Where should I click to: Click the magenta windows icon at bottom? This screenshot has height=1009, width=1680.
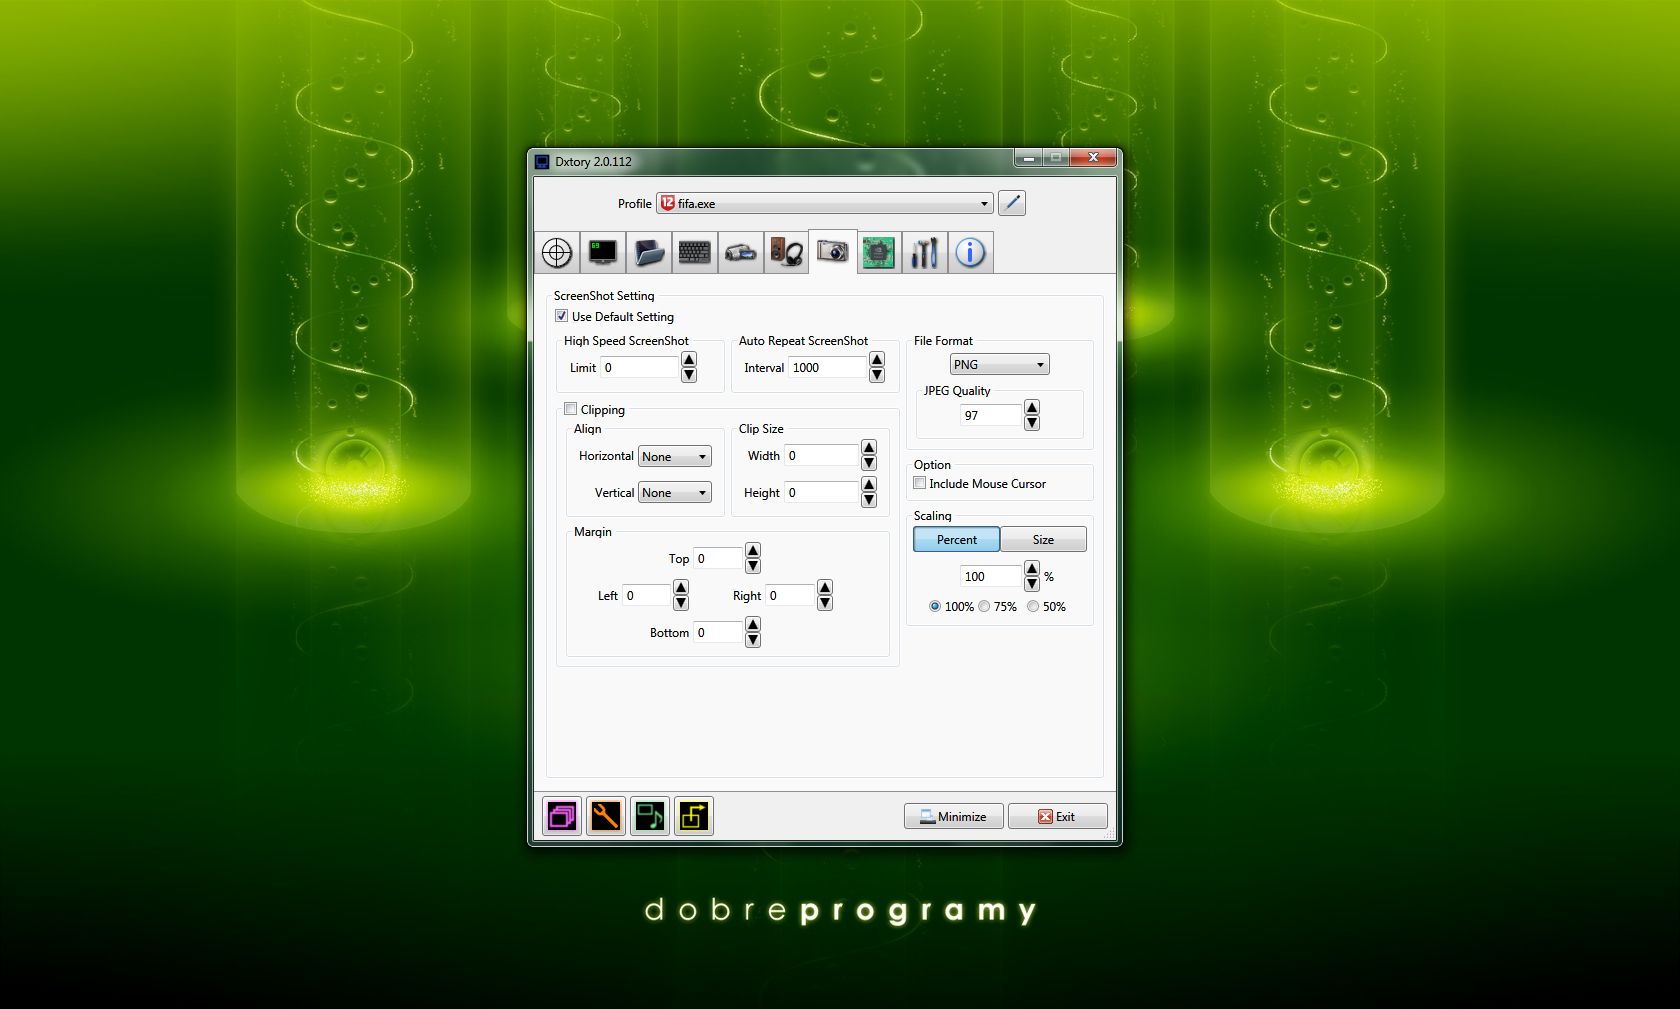562,816
